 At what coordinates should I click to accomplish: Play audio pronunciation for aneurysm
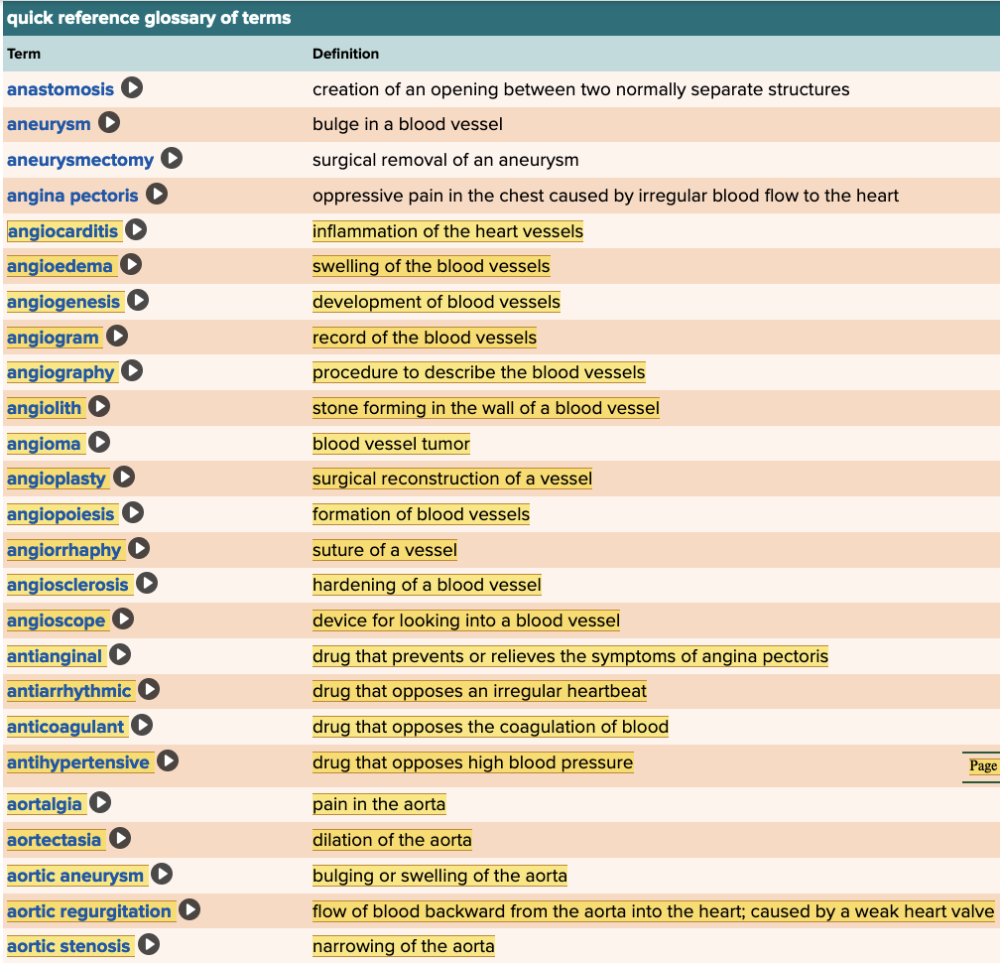(x=109, y=124)
